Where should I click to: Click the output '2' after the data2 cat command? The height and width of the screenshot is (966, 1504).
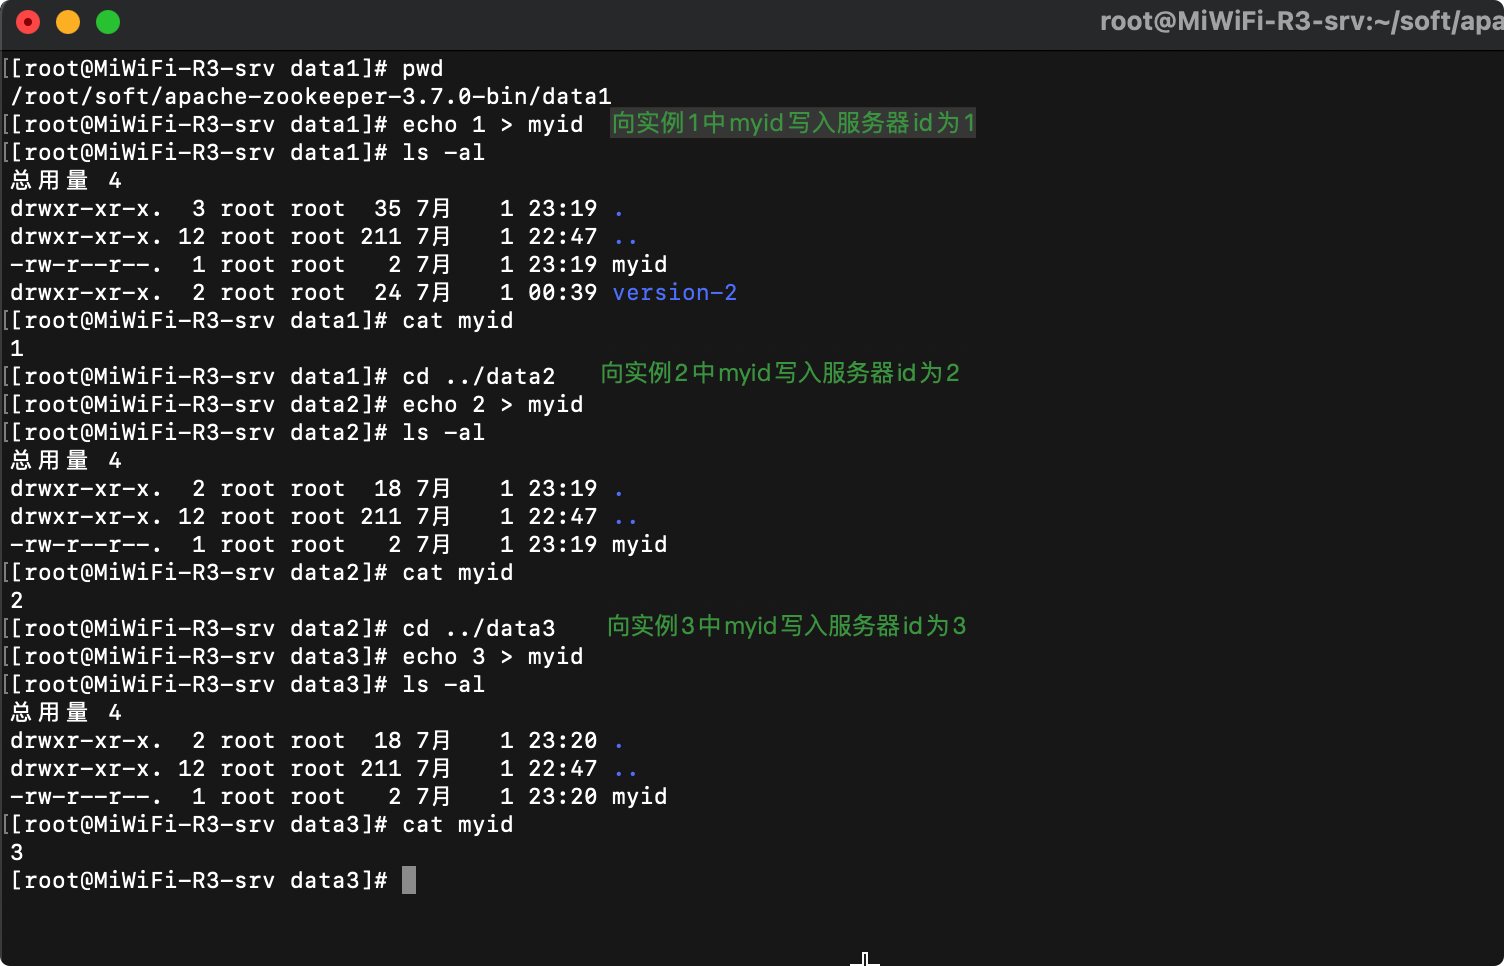17,601
